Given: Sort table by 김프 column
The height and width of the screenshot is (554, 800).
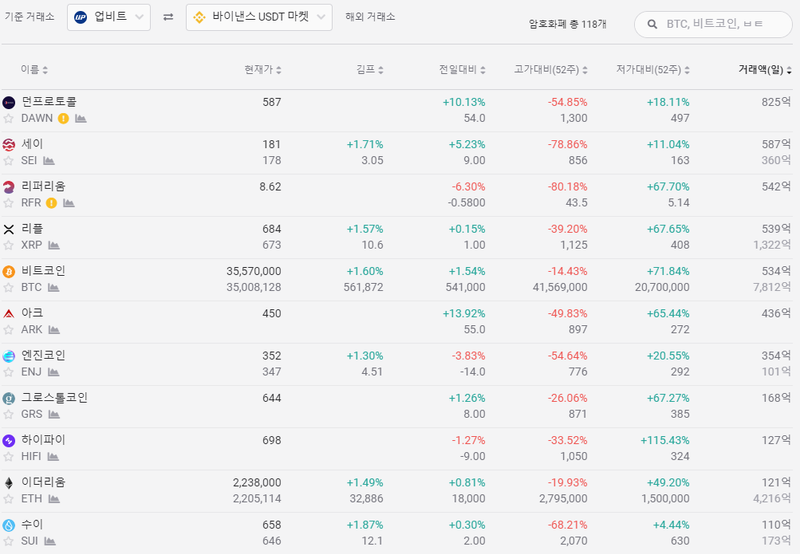Looking at the screenshot, I should 370,69.
